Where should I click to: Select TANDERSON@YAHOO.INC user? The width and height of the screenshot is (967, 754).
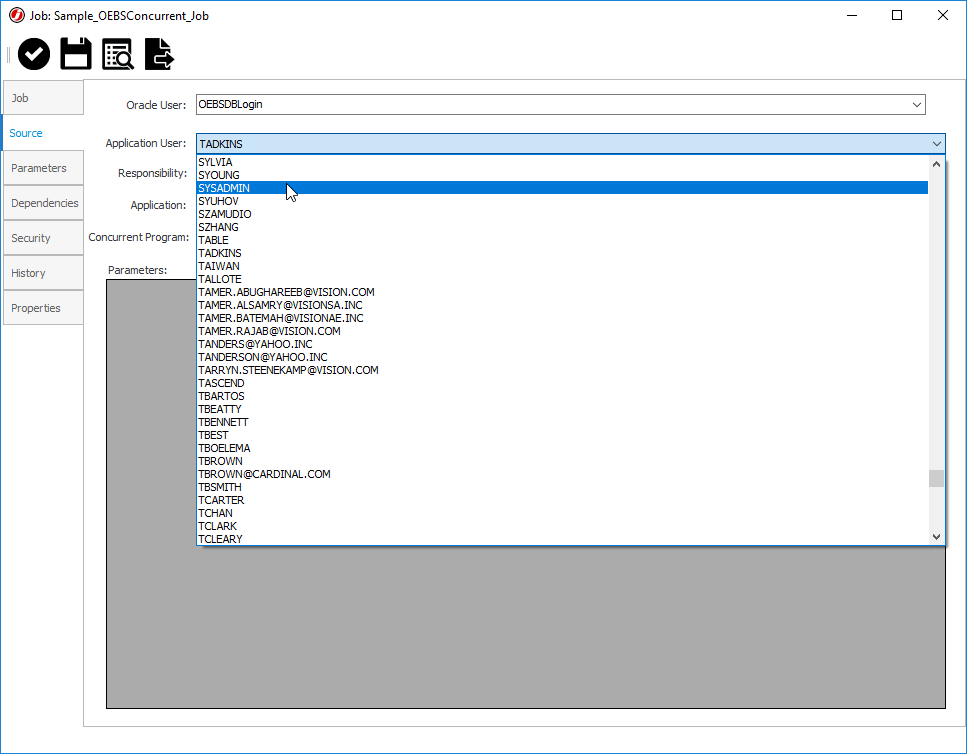562,357
